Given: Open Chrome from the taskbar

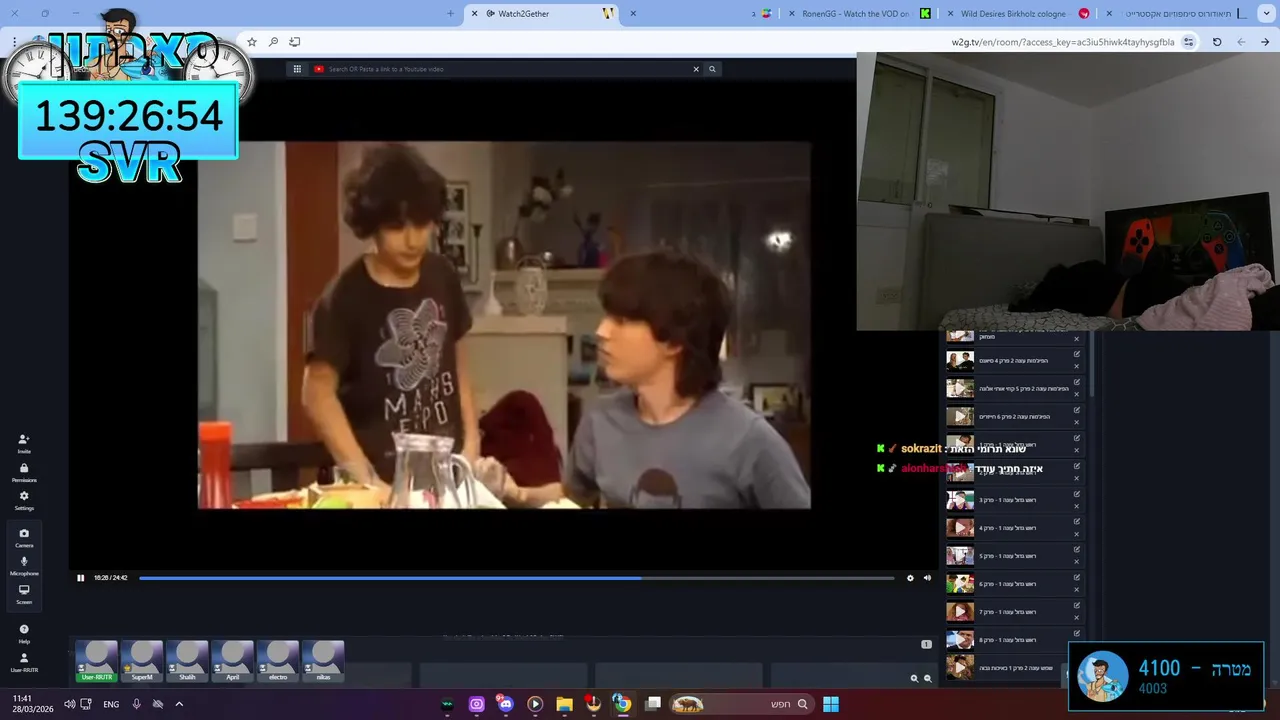Looking at the screenshot, I should point(622,704).
